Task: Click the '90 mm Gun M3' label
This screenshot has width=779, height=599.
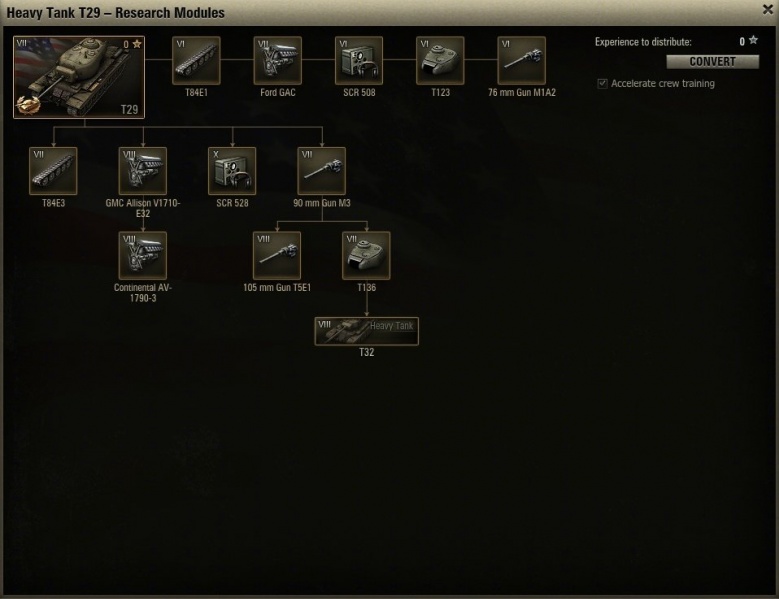Action: point(321,203)
